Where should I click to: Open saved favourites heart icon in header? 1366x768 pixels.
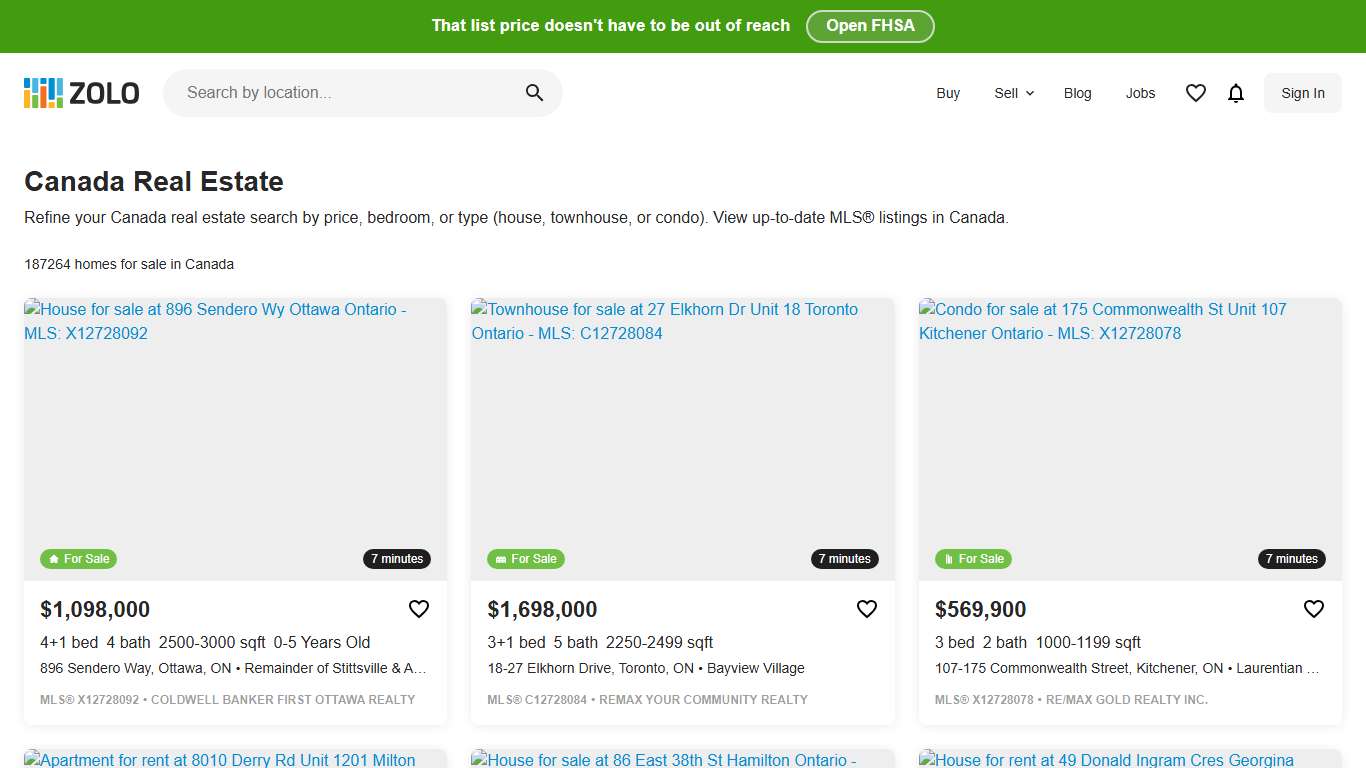point(1196,93)
